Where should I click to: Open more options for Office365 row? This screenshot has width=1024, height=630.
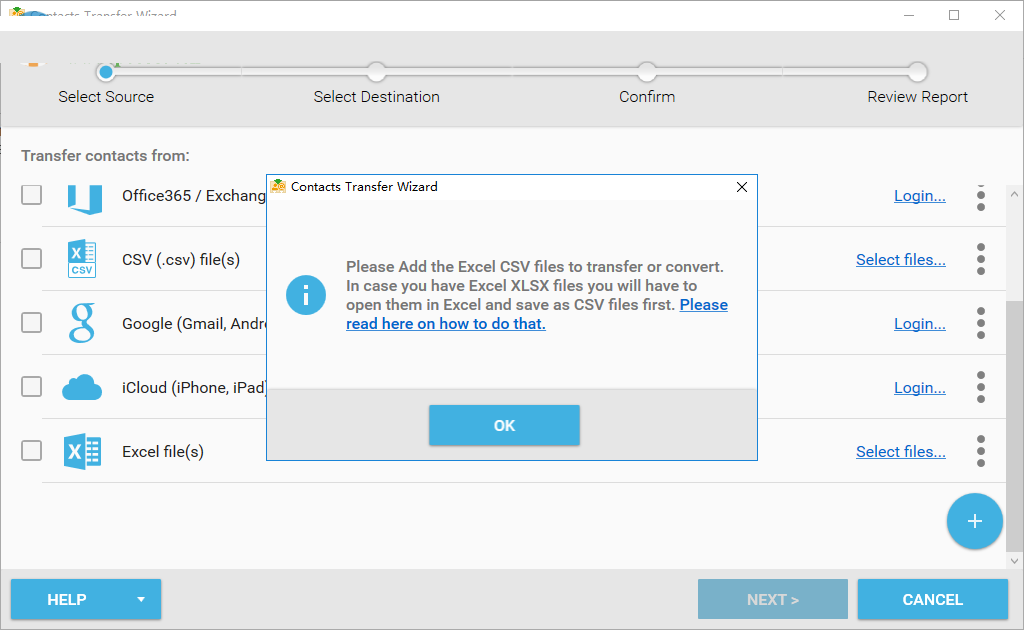click(x=981, y=196)
